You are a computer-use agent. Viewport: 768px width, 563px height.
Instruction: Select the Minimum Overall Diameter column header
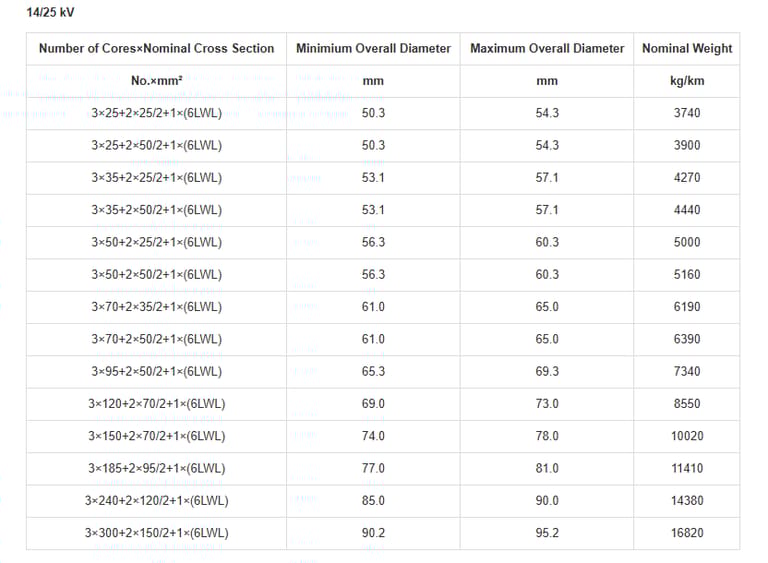coord(373,48)
